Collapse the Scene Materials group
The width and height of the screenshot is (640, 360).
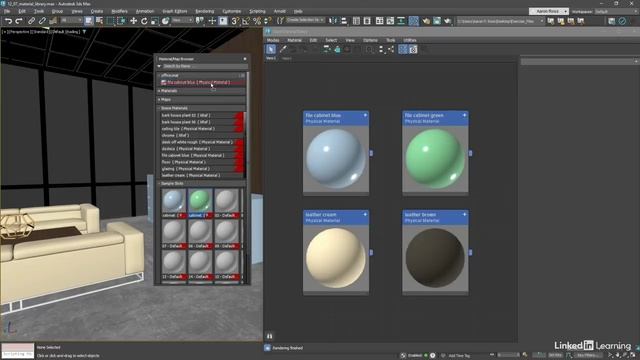(159, 108)
